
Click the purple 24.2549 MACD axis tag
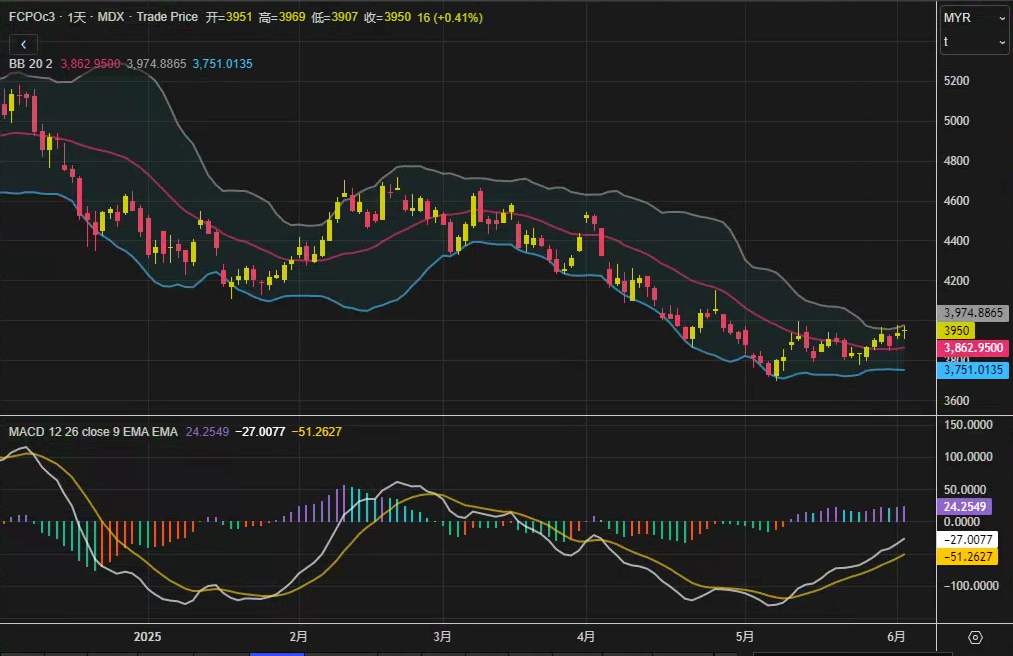coord(964,507)
